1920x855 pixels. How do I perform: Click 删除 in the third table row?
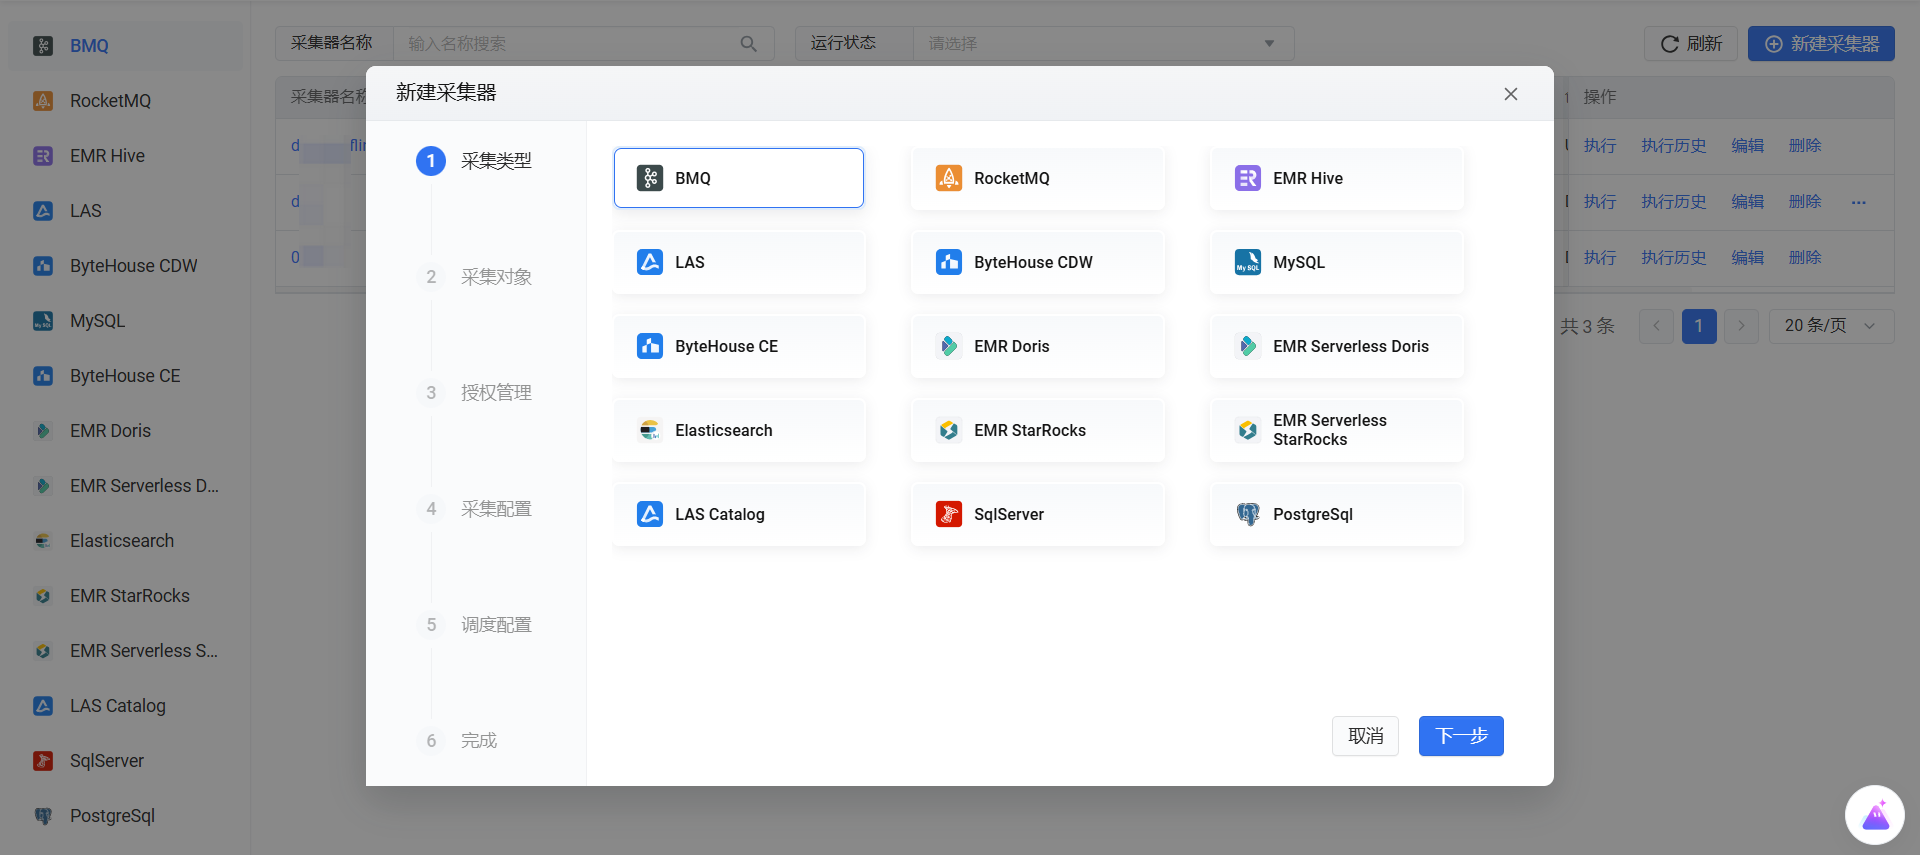1804,258
